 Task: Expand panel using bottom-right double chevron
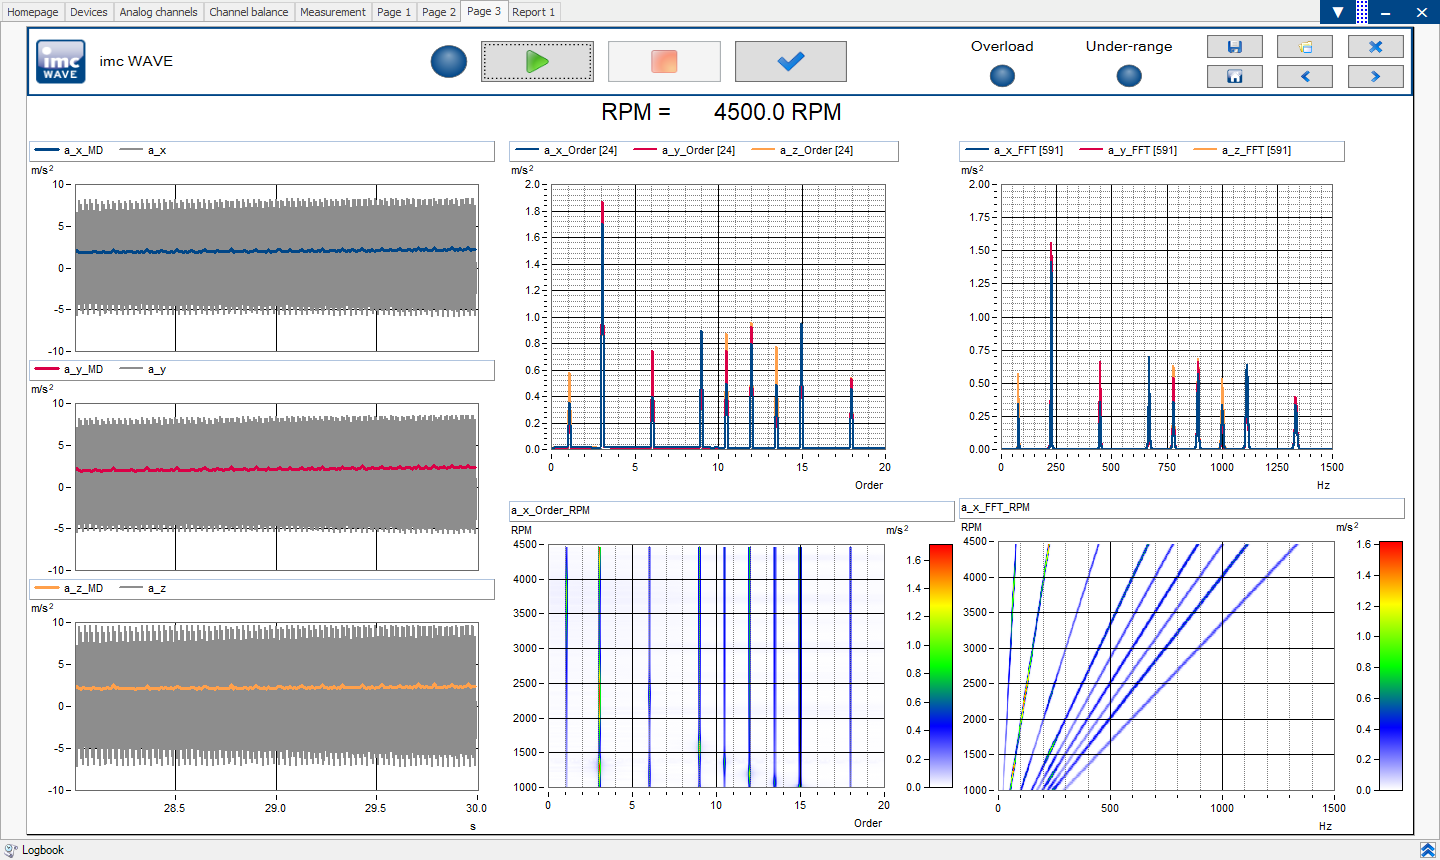1427,850
